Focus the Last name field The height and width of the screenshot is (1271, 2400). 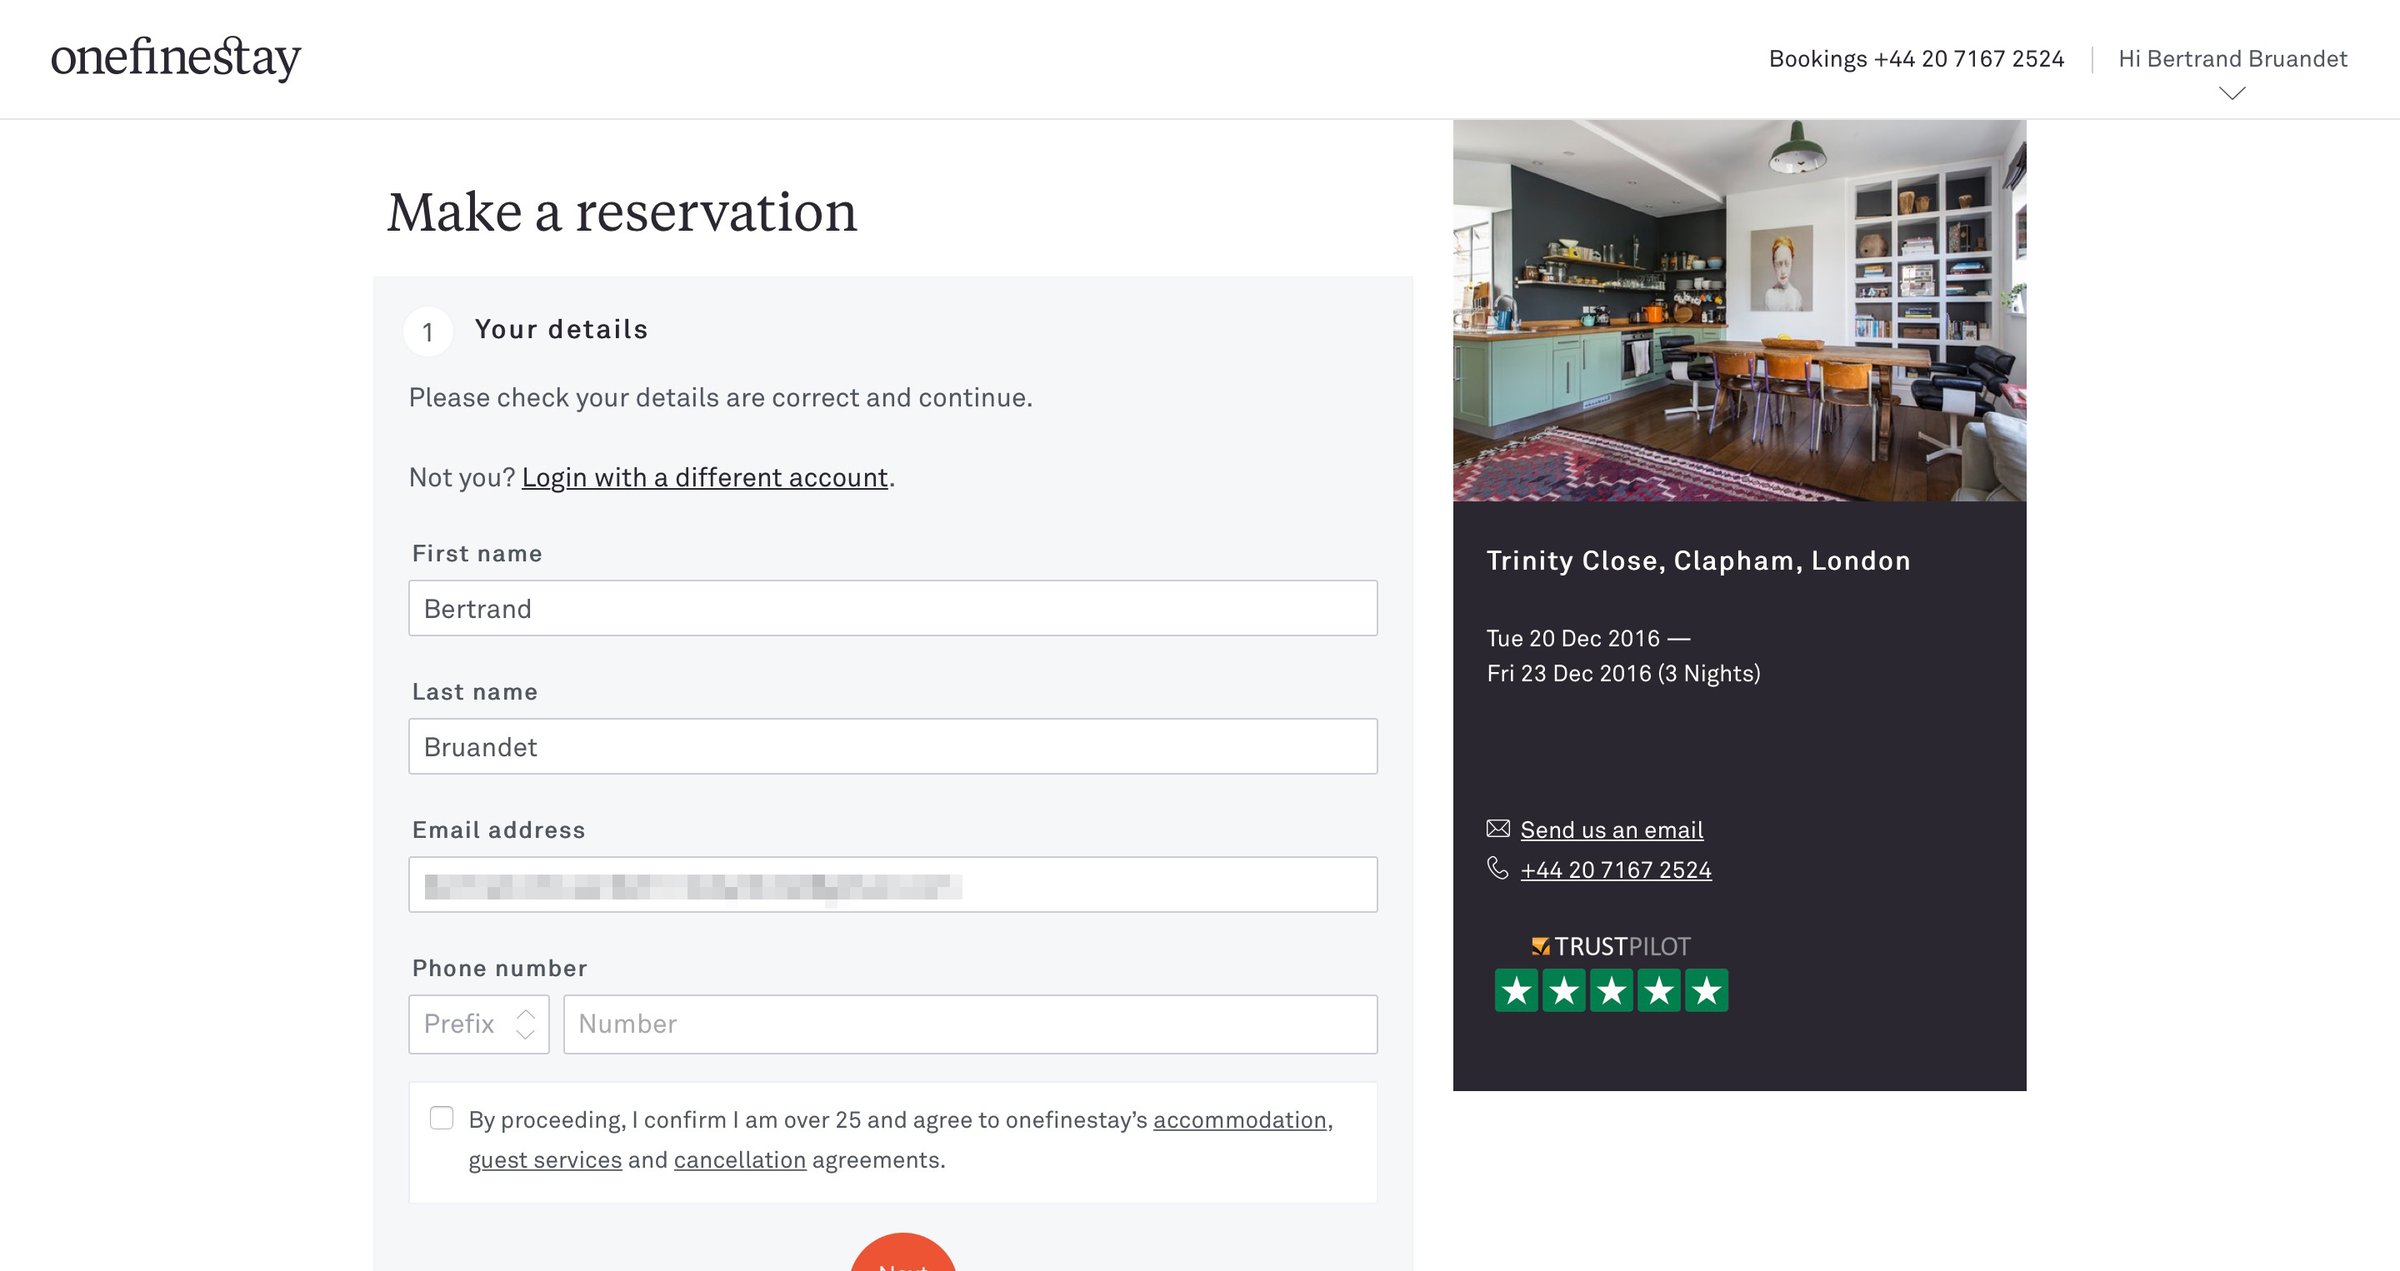(x=893, y=746)
